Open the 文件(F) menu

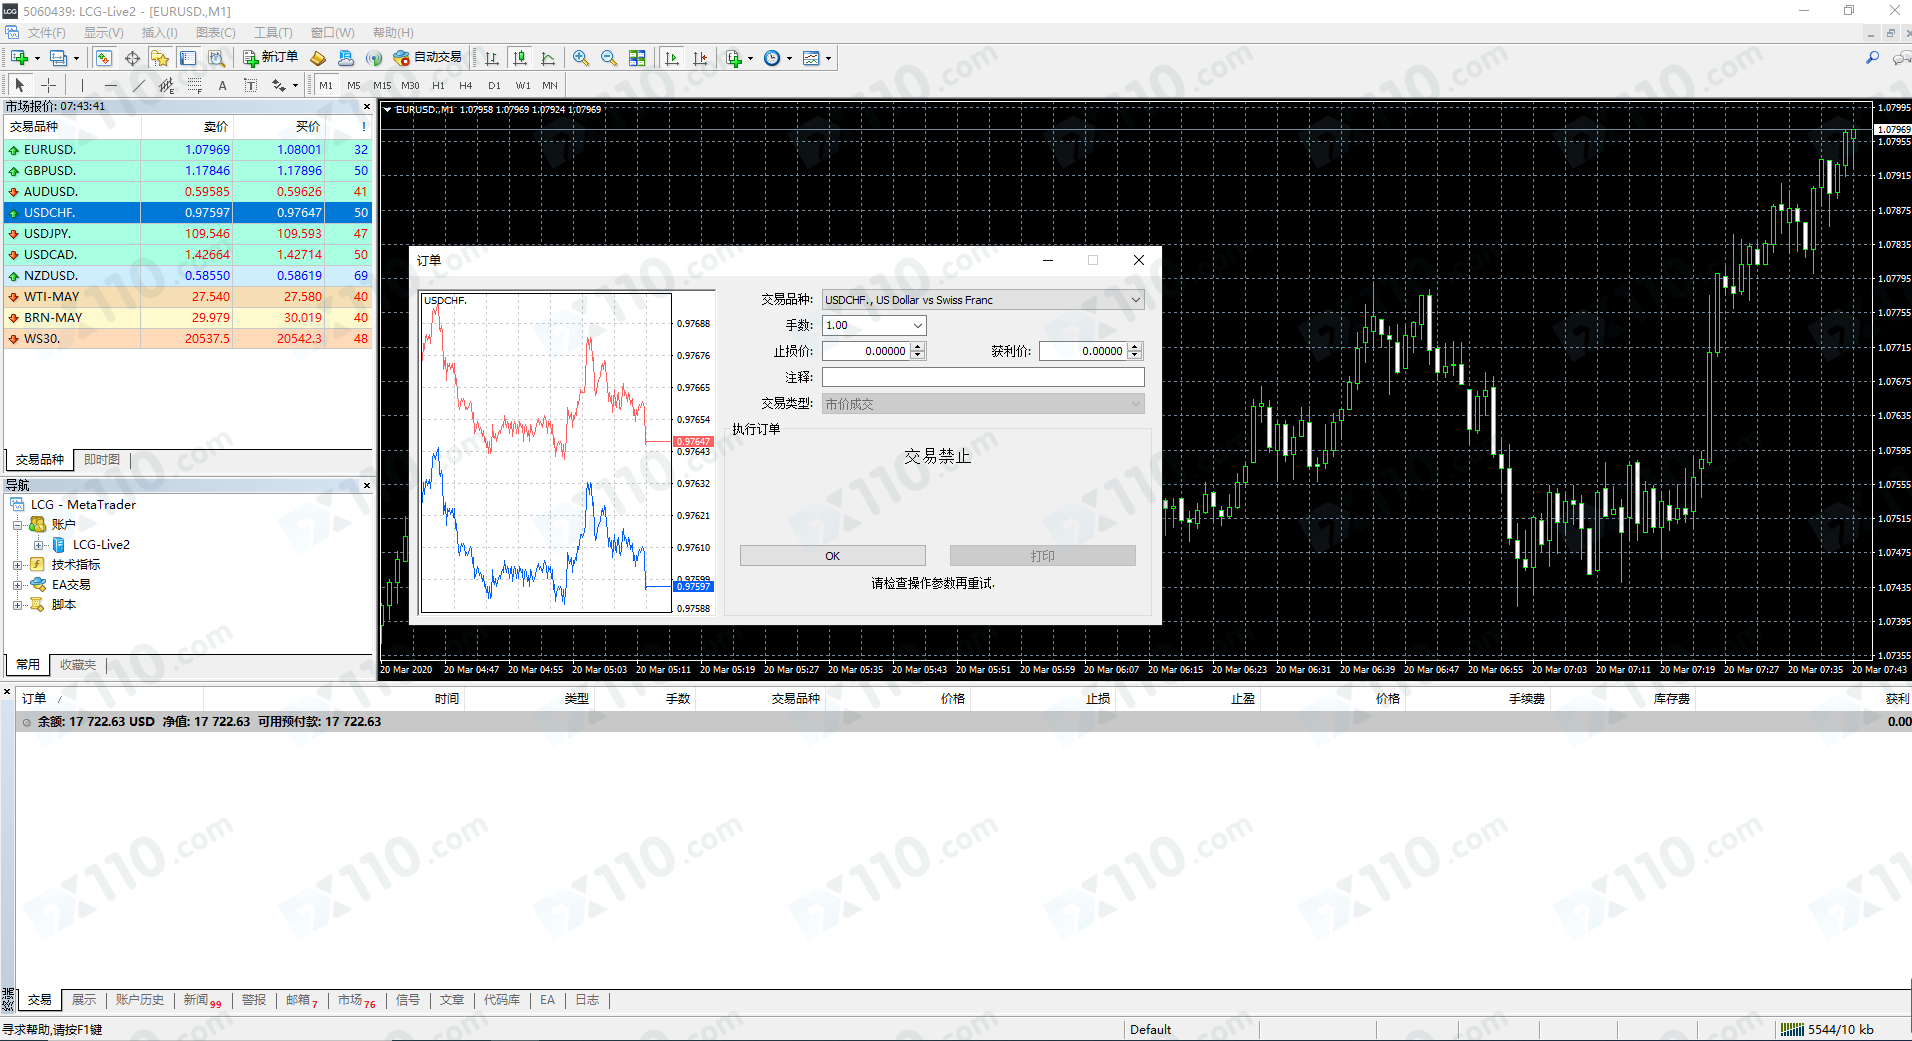point(47,33)
